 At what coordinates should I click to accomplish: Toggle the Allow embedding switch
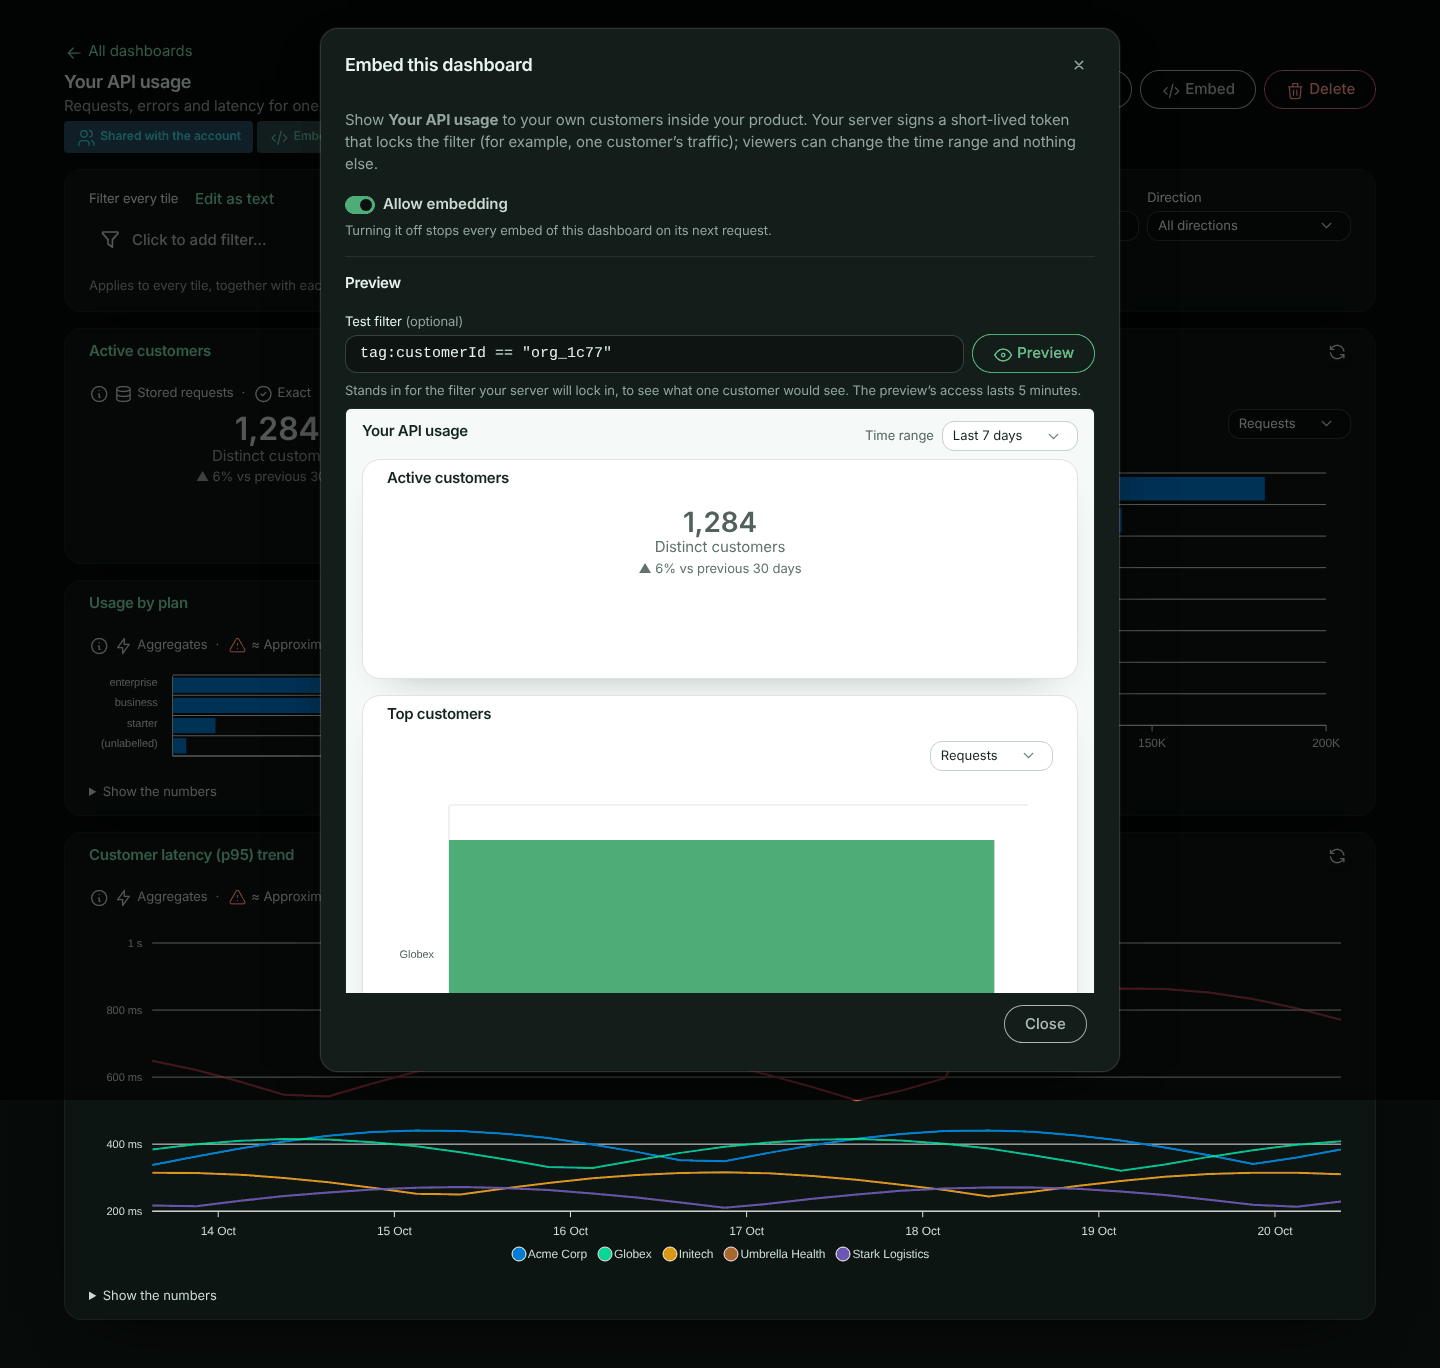point(360,205)
